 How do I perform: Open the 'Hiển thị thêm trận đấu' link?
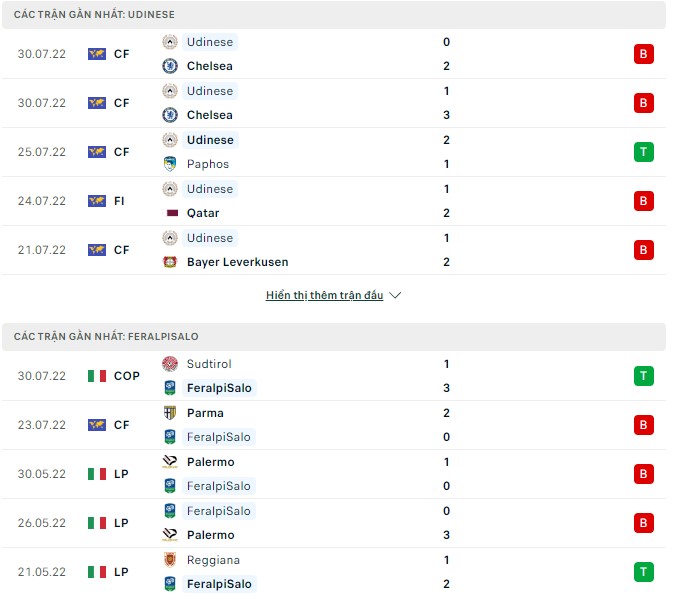point(324,296)
